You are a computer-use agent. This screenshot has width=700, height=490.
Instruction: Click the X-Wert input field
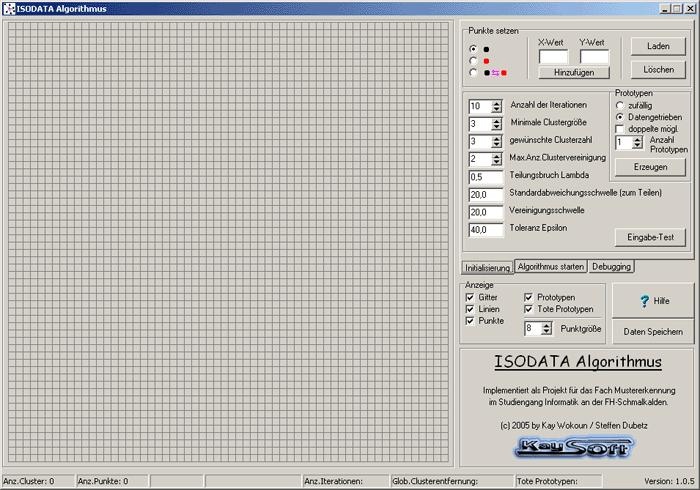tap(553, 57)
